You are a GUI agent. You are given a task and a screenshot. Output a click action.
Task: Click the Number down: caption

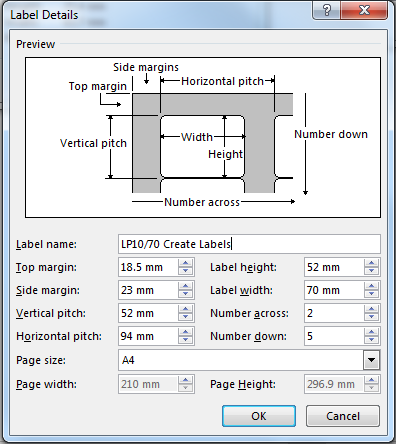(x=248, y=336)
